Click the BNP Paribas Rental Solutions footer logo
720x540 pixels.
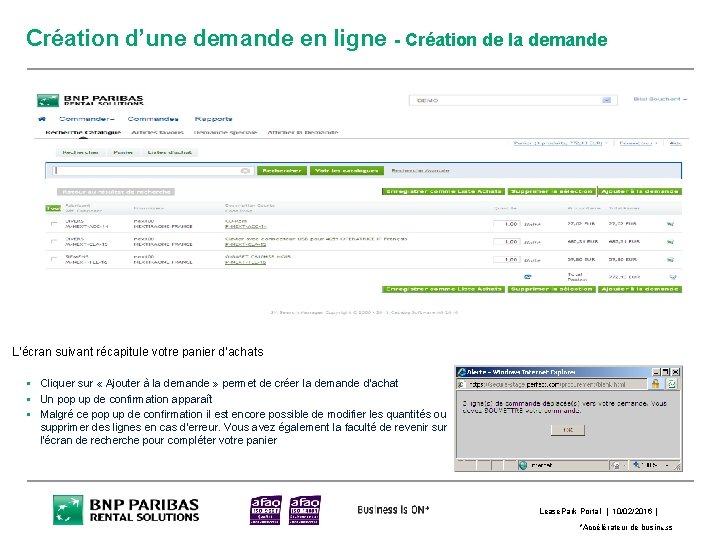click(126, 510)
